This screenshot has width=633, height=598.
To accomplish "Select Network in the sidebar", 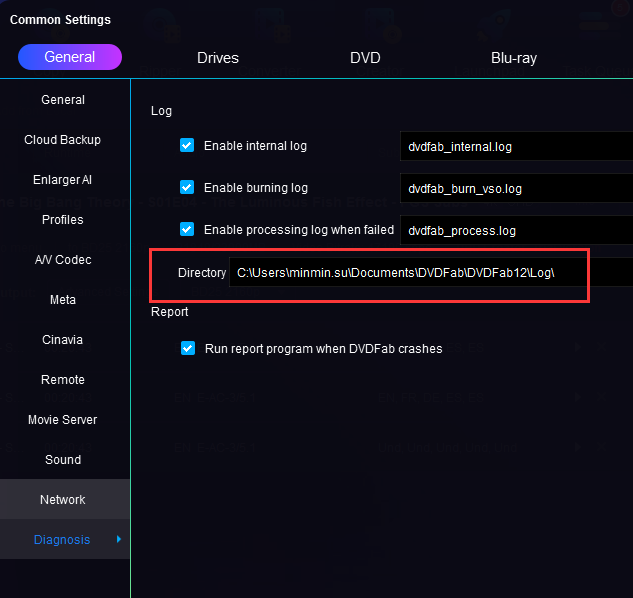I will click(x=63, y=500).
